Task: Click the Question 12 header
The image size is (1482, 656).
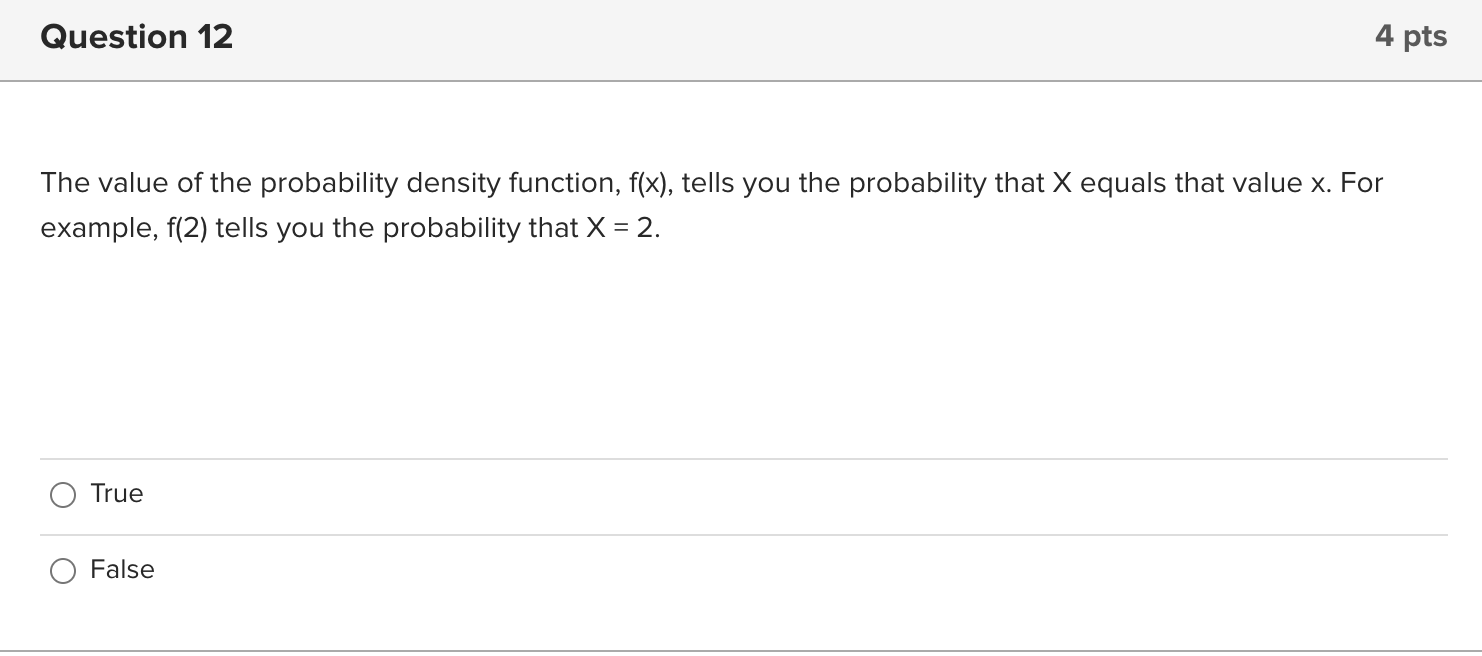Action: coord(135,36)
